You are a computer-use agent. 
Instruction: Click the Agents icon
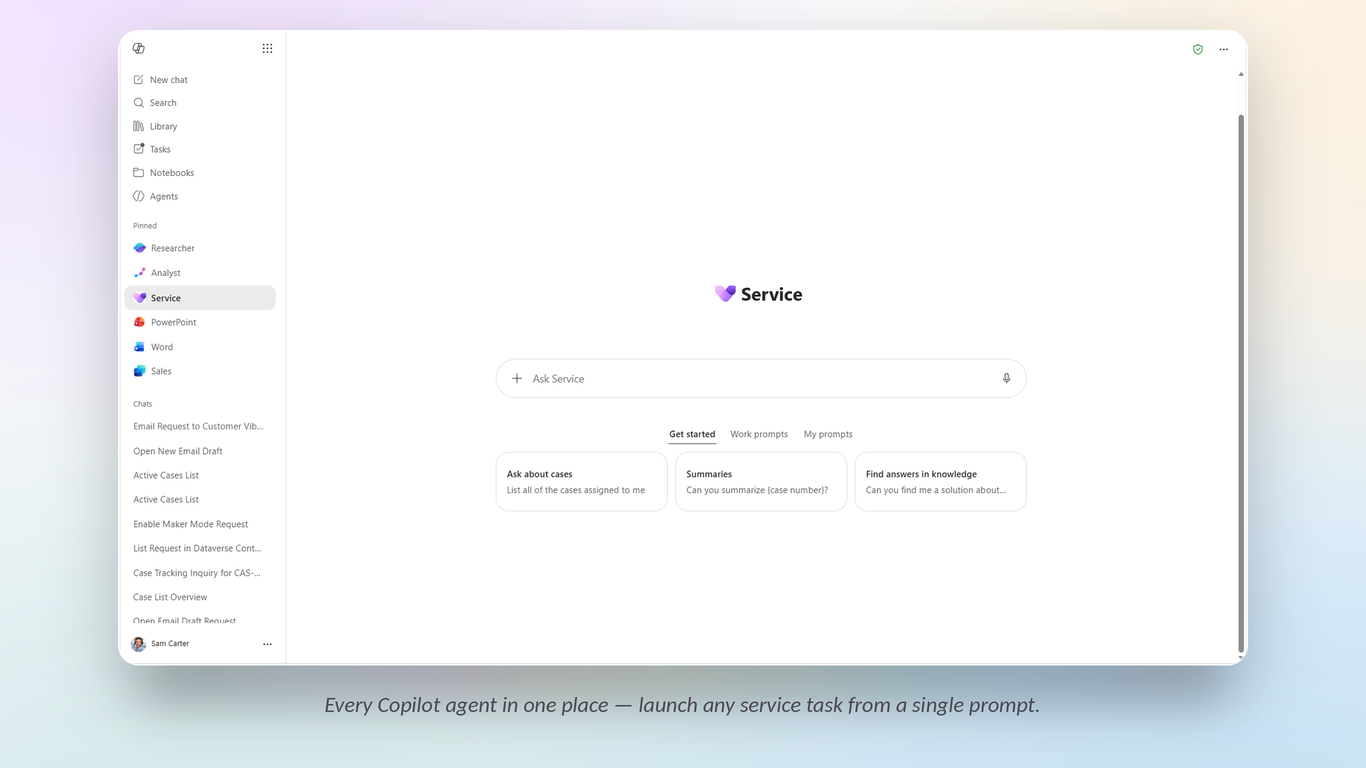pyautogui.click(x=139, y=196)
